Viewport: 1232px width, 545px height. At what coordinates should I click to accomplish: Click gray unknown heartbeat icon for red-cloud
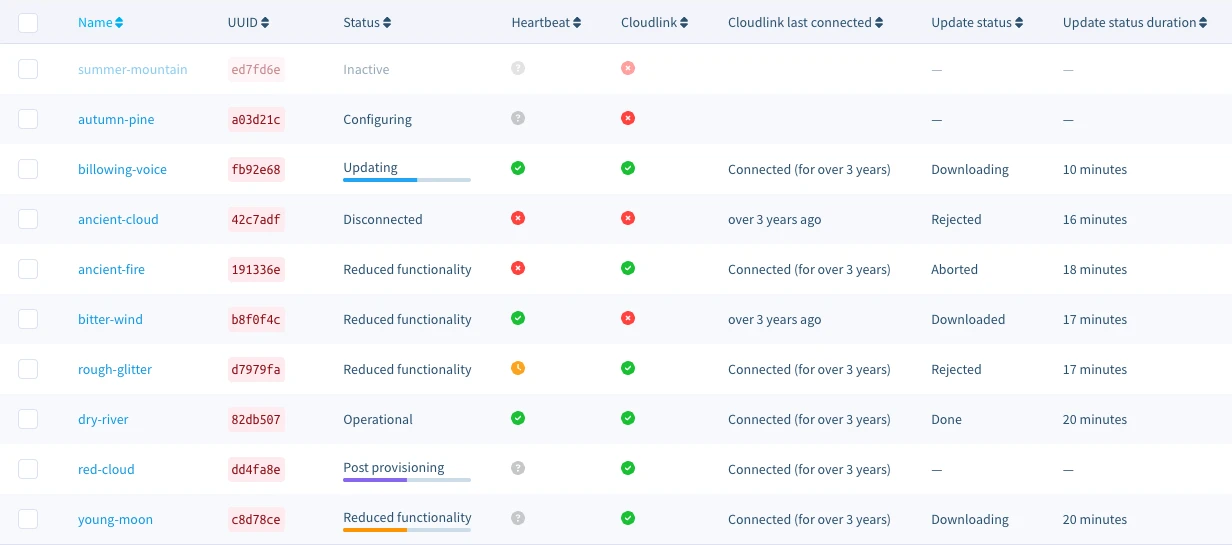pyautogui.click(x=518, y=468)
